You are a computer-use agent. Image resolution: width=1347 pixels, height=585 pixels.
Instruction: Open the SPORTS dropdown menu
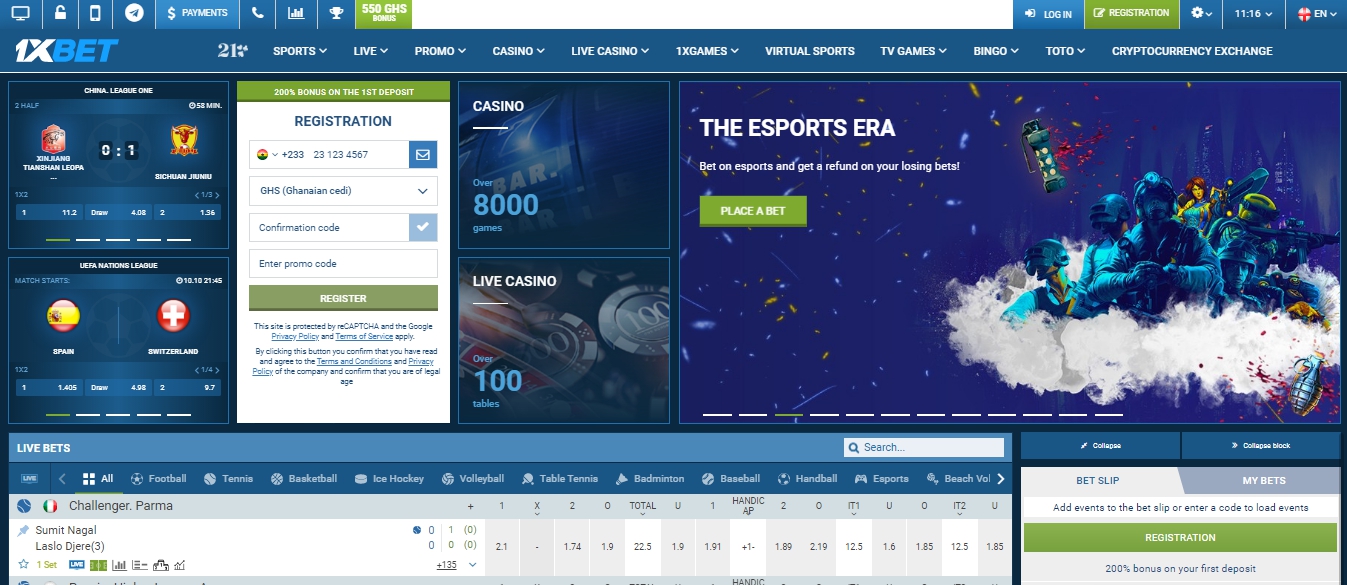click(x=300, y=51)
